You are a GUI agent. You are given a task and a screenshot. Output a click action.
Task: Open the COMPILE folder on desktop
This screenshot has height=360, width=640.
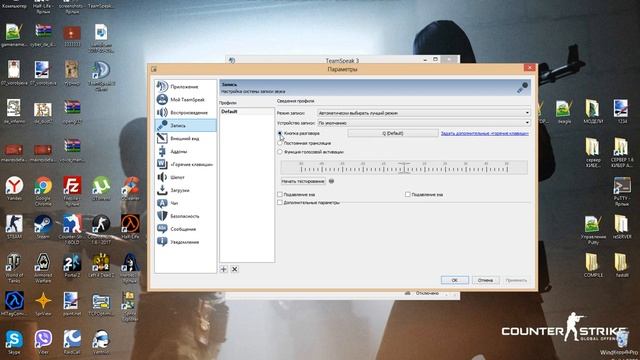pyautogui.click(x=593, y=265)
